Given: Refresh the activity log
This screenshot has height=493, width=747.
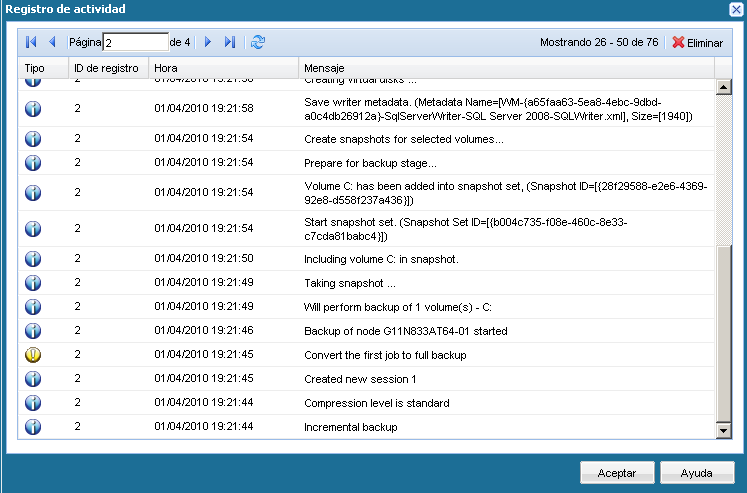Looking at the screenshot, I should (258, 42).
